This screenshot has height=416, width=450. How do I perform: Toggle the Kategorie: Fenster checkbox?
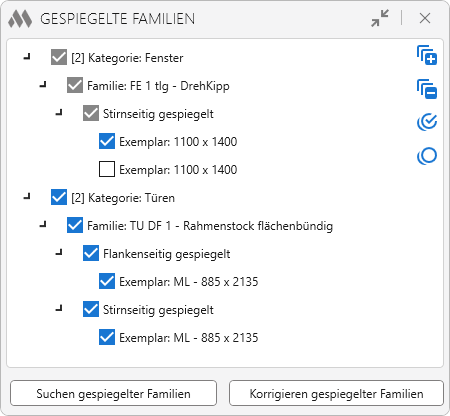click(x=59, y=57)
